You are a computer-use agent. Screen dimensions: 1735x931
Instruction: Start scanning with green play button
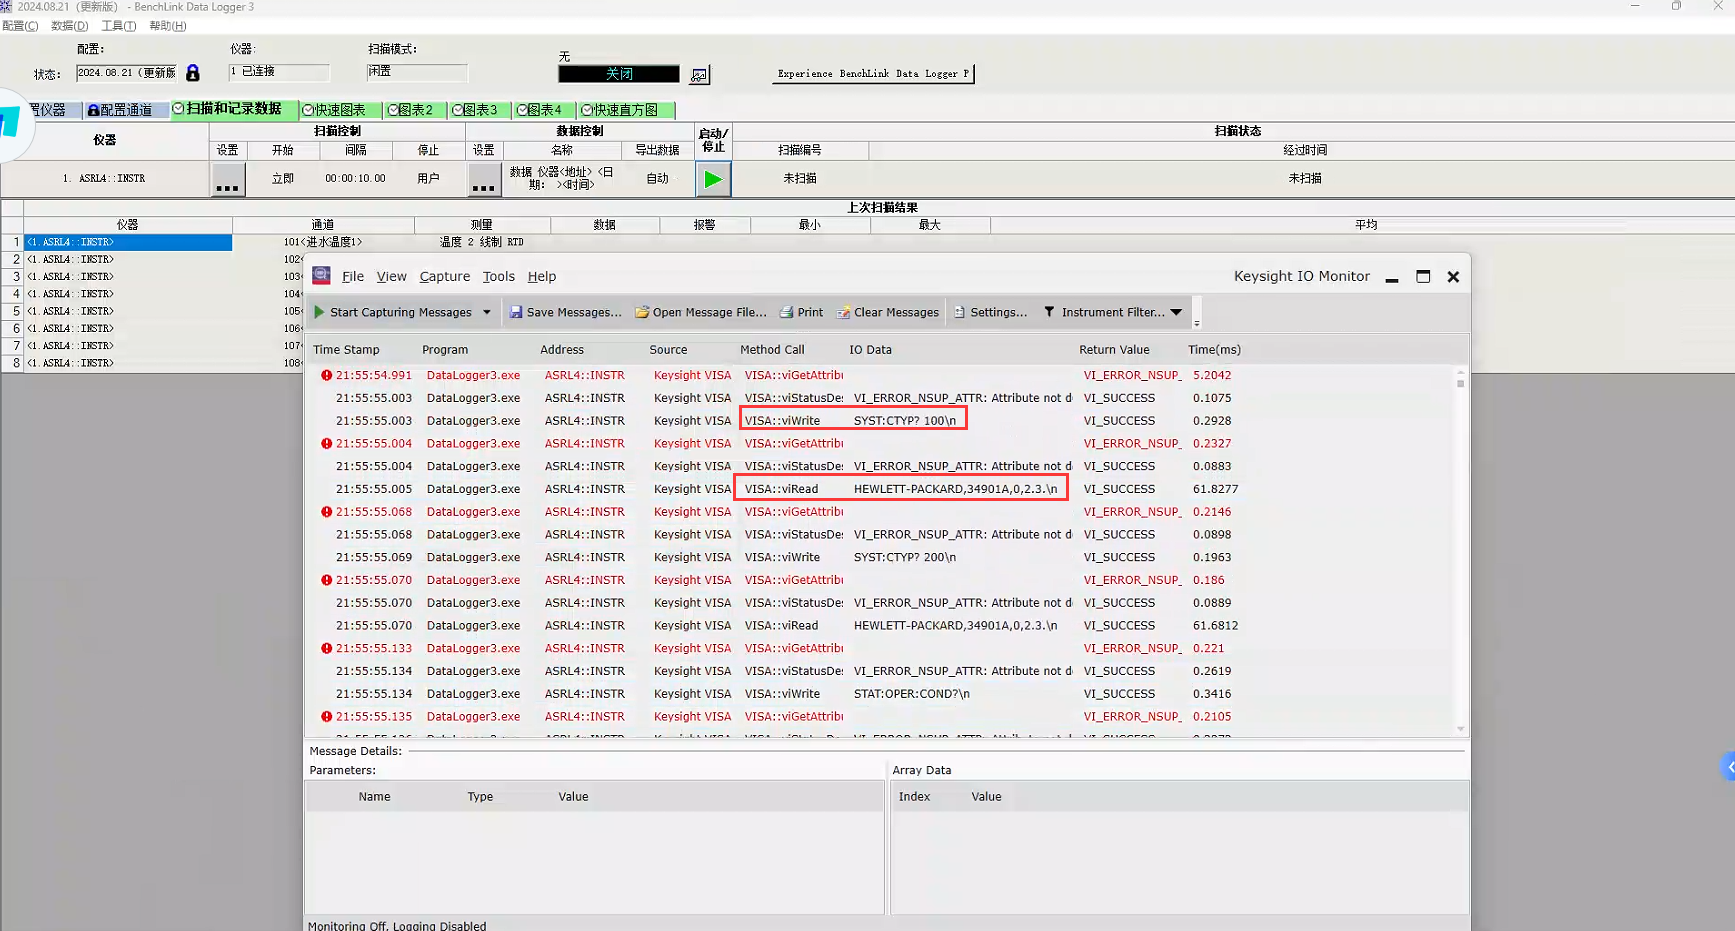point(713,179)
